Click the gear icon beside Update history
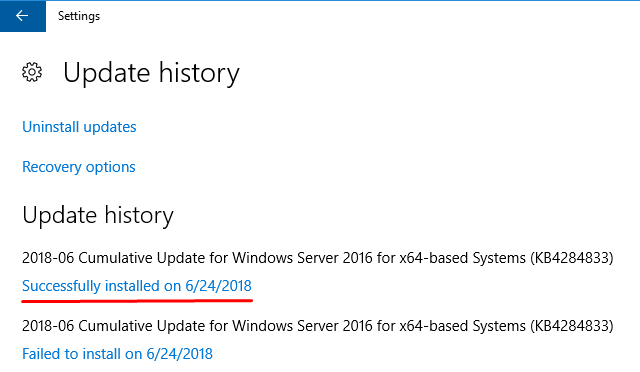Image resolution: width=640 pixels, height=372 pixels. 32,72
